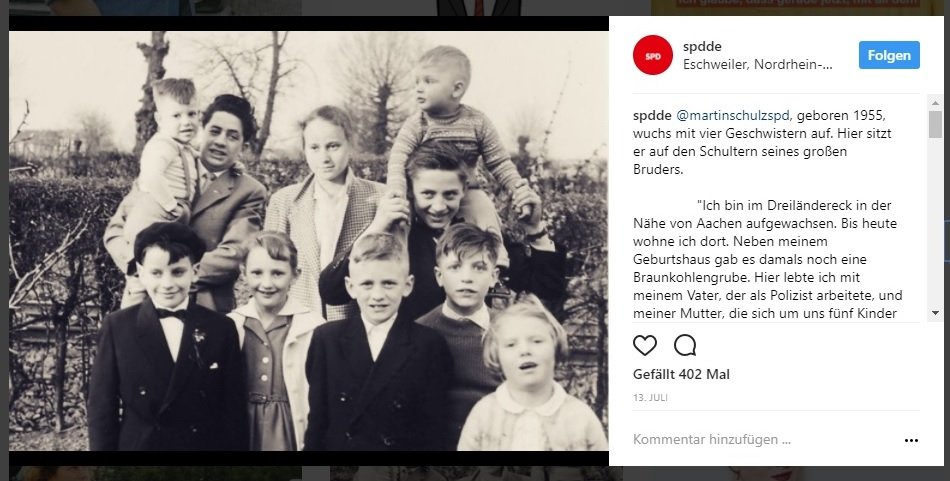Click dimmed overlay left of photo to close
Image resolution: width=950 pixels, height=481 pixels.
[x=4, y=242]
